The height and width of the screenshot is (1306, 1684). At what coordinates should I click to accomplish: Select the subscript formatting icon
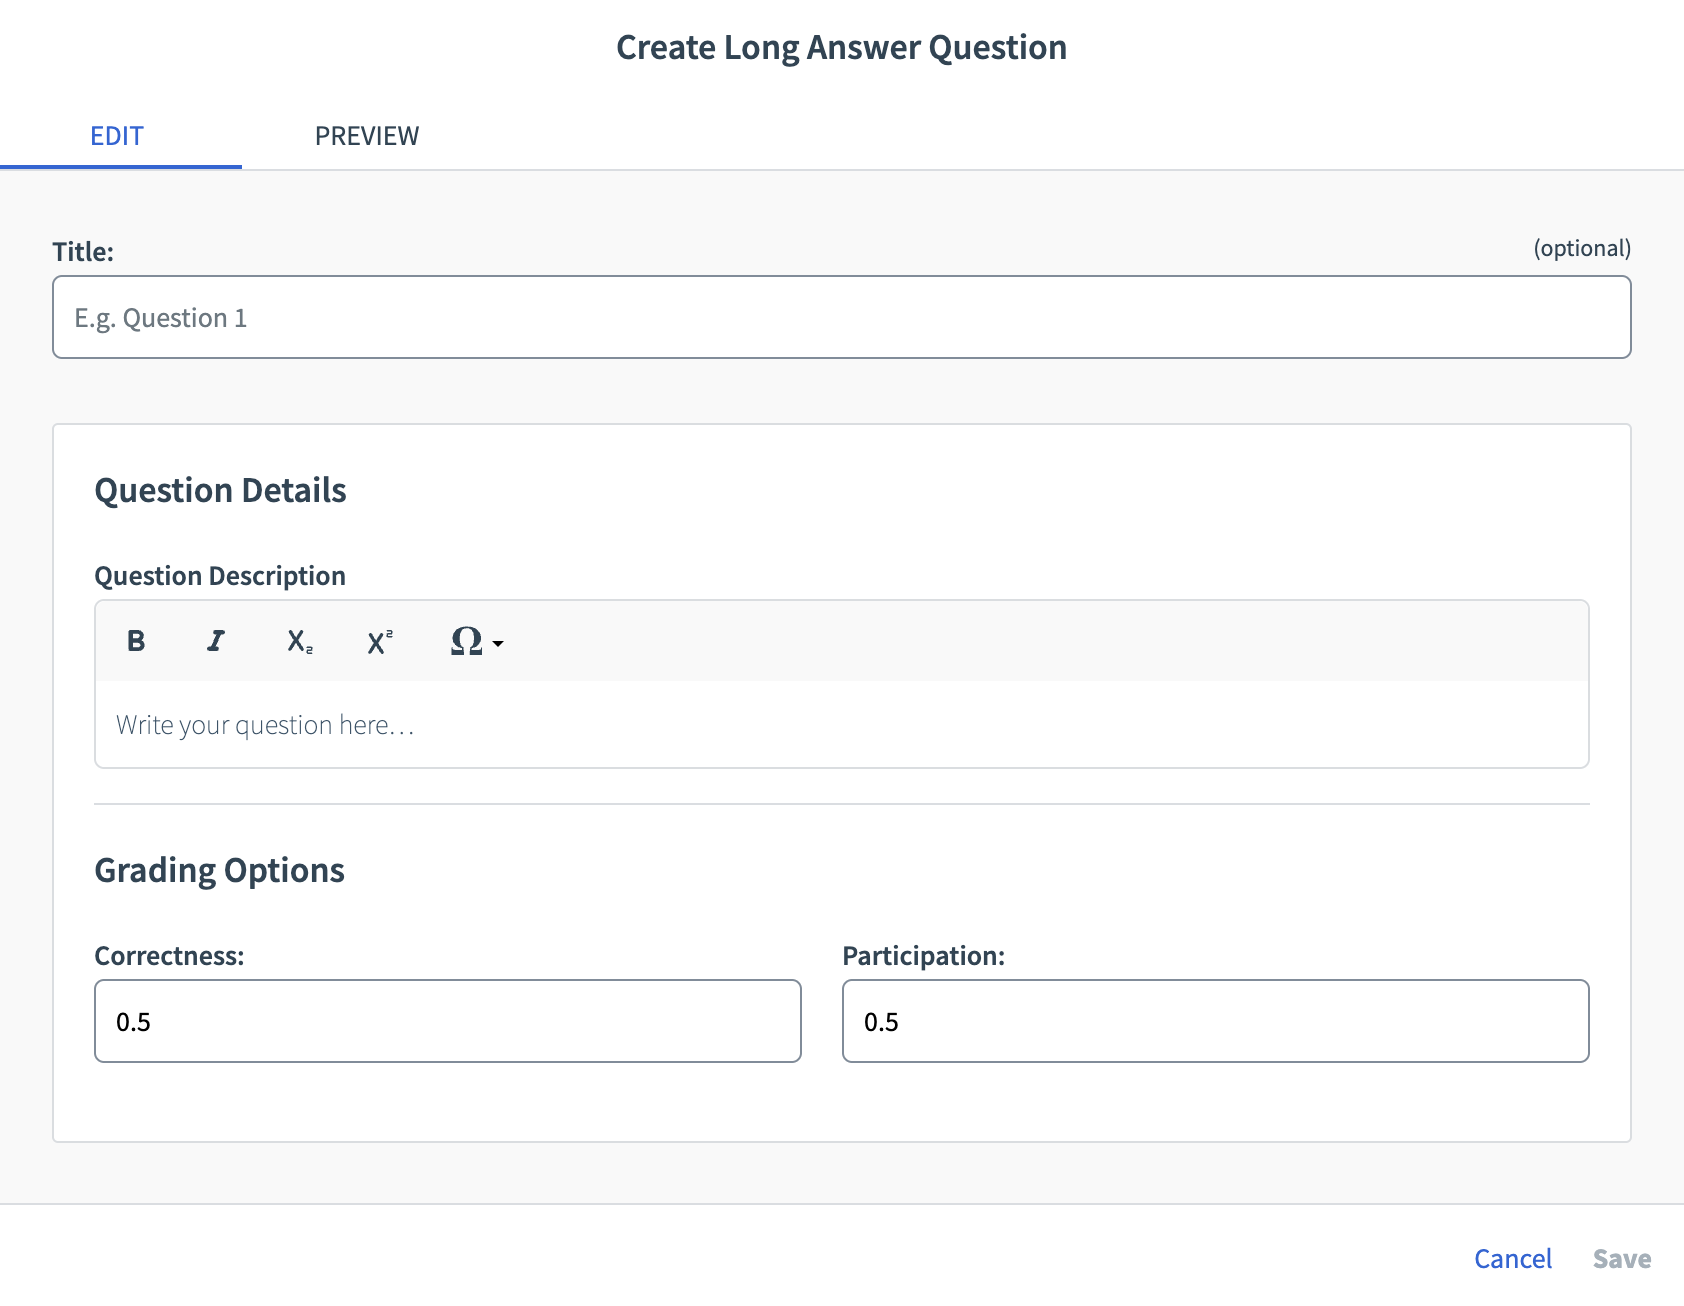tap(298, 641)
